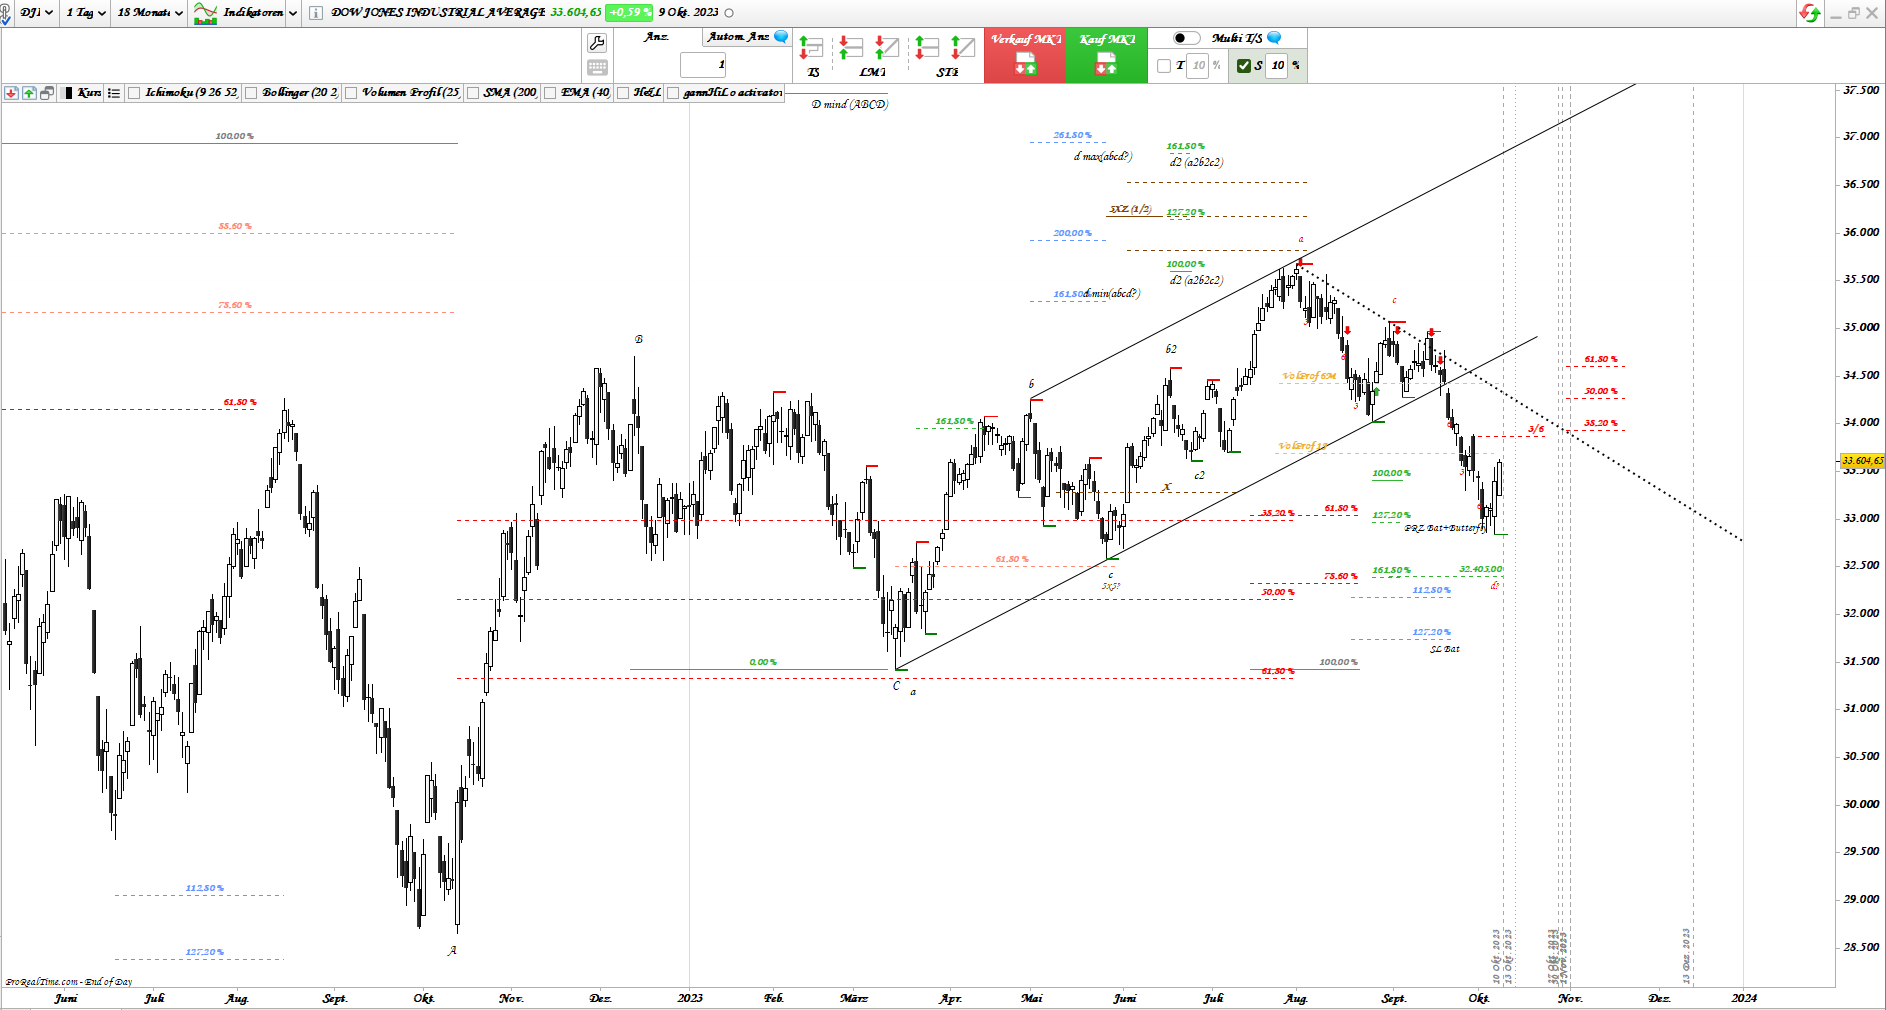This screenshot has width=1886, height=1010.
Task: Click the Kurs price label
Action: coord(89,93)
